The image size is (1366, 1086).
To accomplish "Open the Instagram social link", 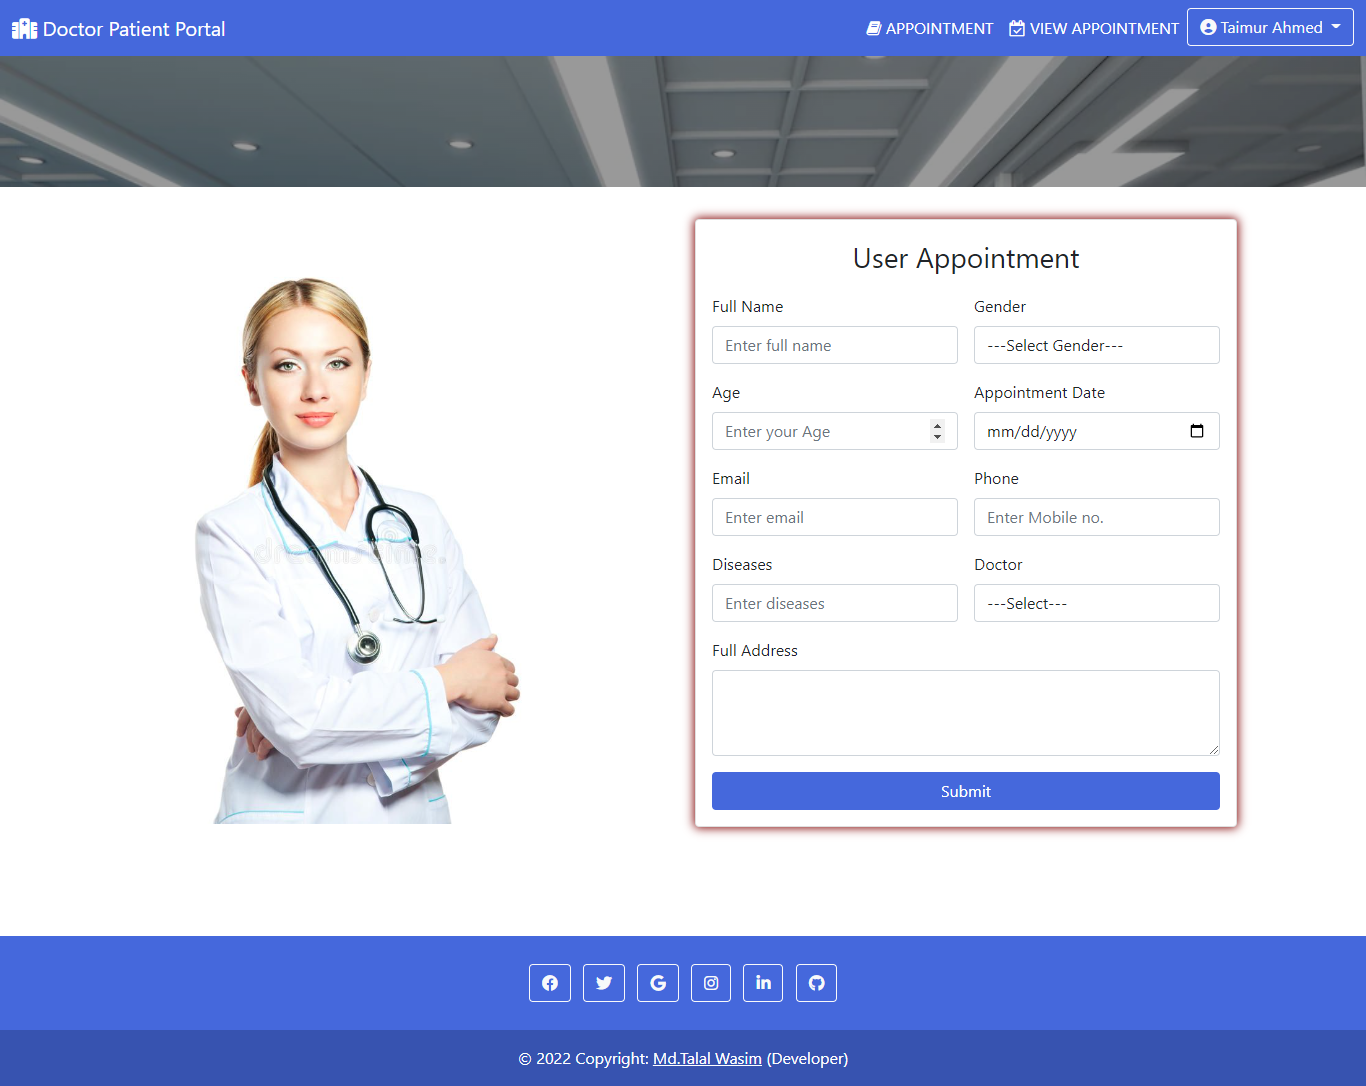I will click(711, 983).
